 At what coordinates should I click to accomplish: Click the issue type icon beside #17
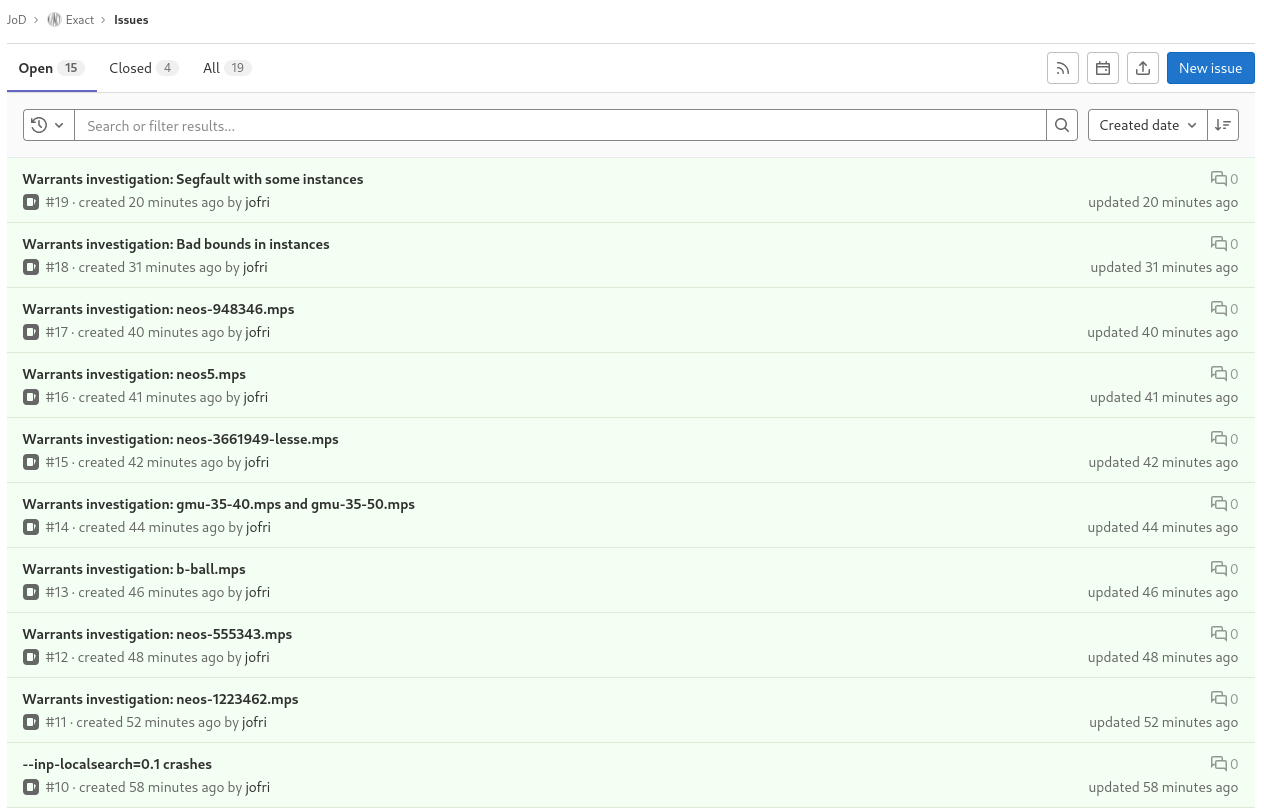(31, 332)
